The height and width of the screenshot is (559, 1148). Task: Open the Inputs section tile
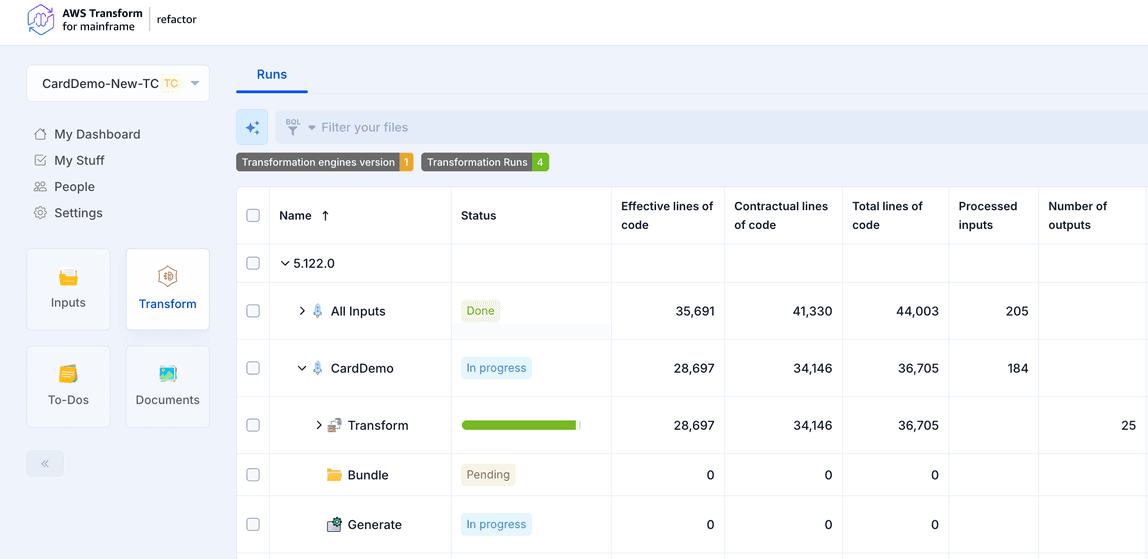[x=68, y=289]
